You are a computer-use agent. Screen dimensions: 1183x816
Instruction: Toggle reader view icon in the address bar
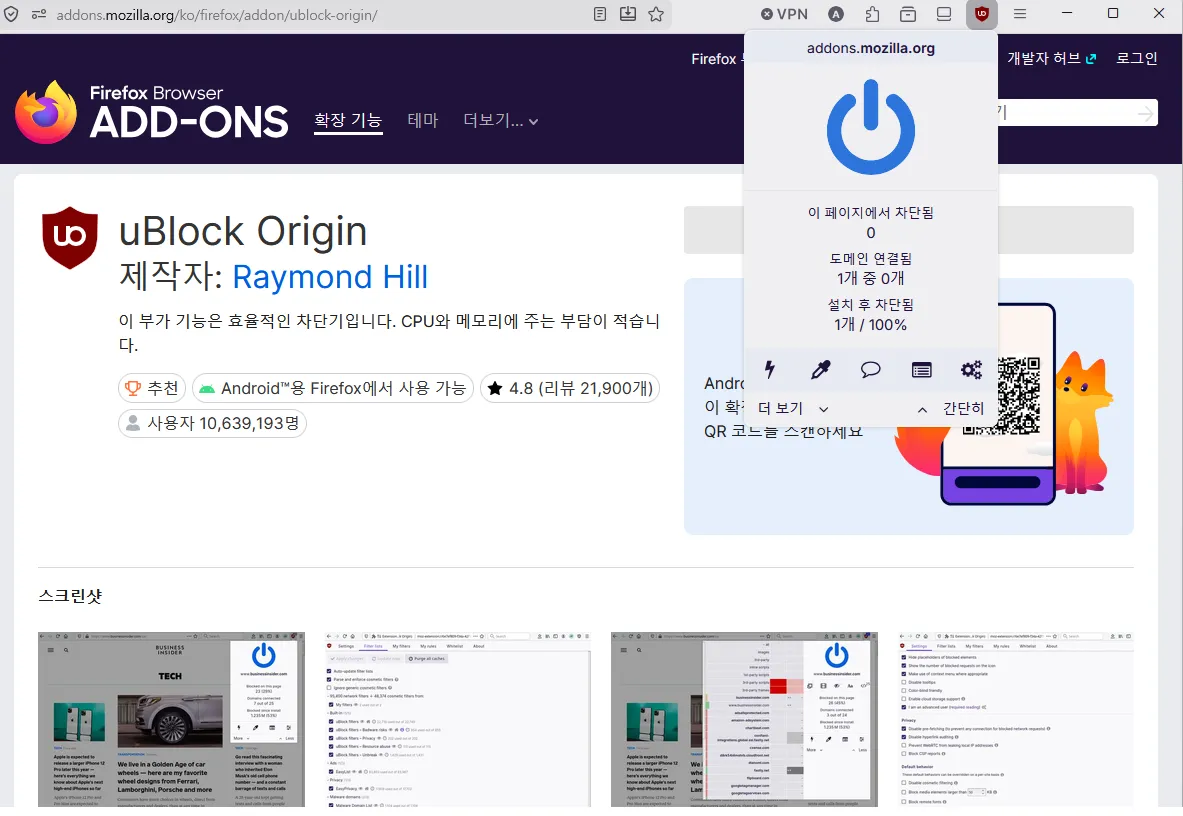600,14
